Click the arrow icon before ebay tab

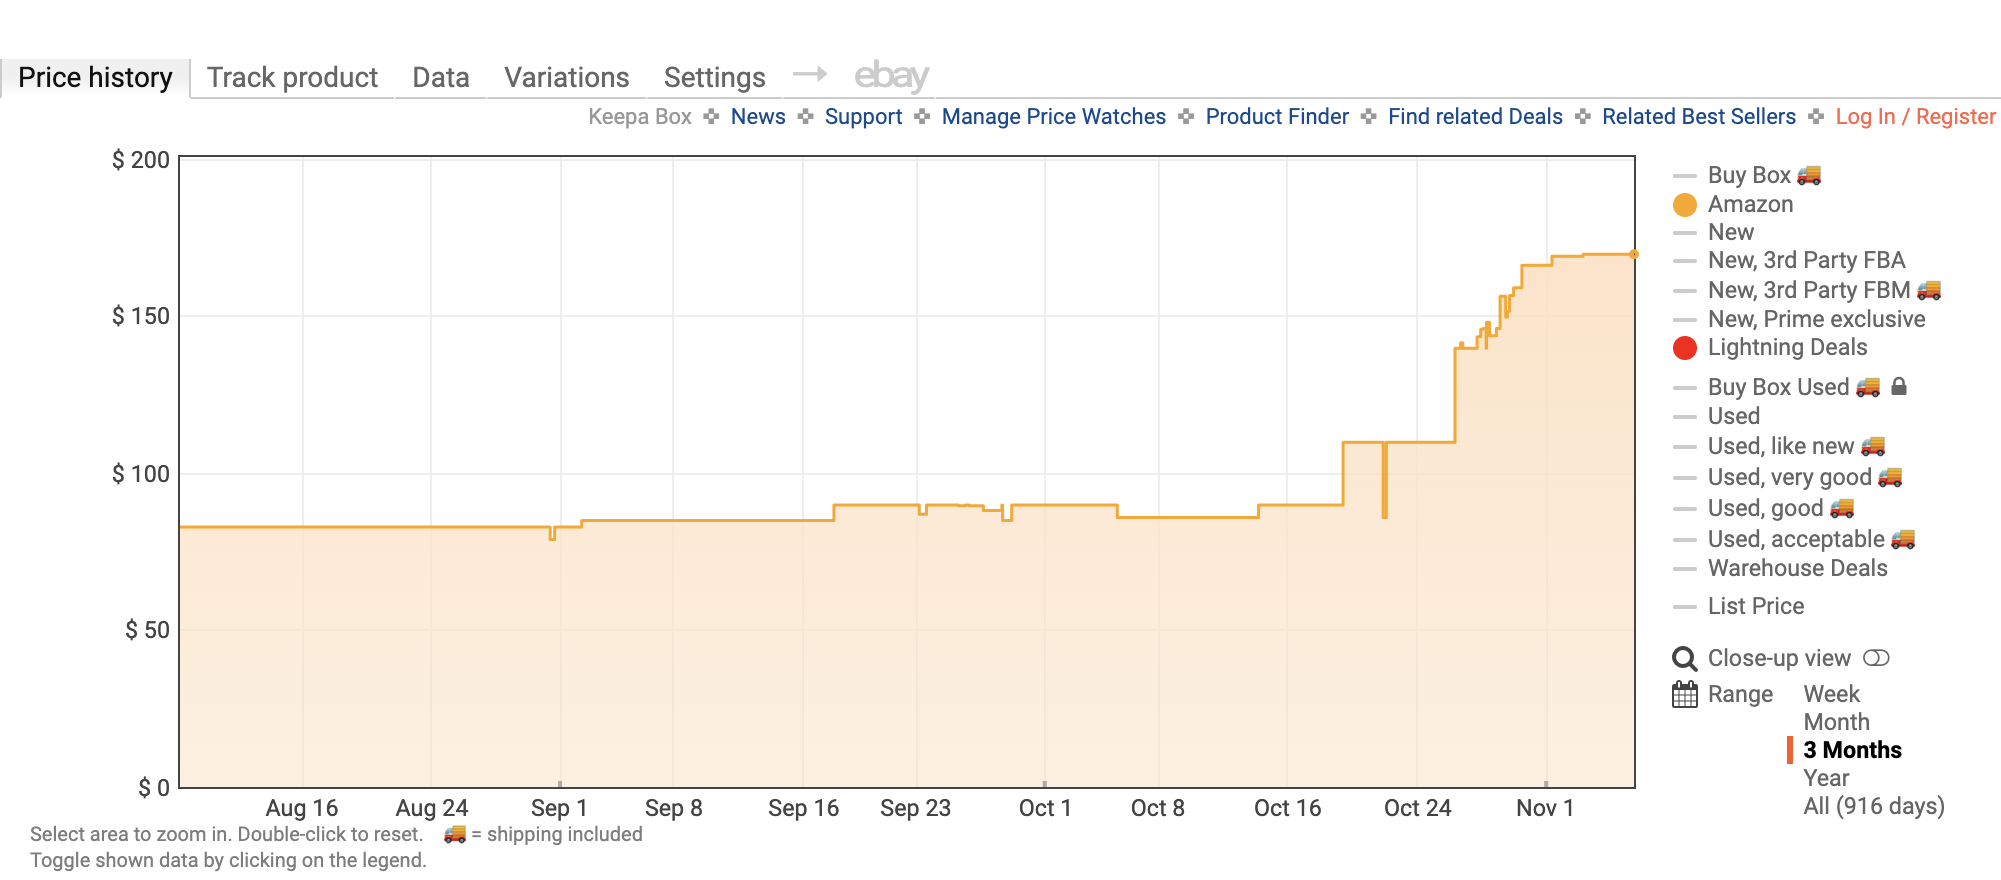pos(810,74)
